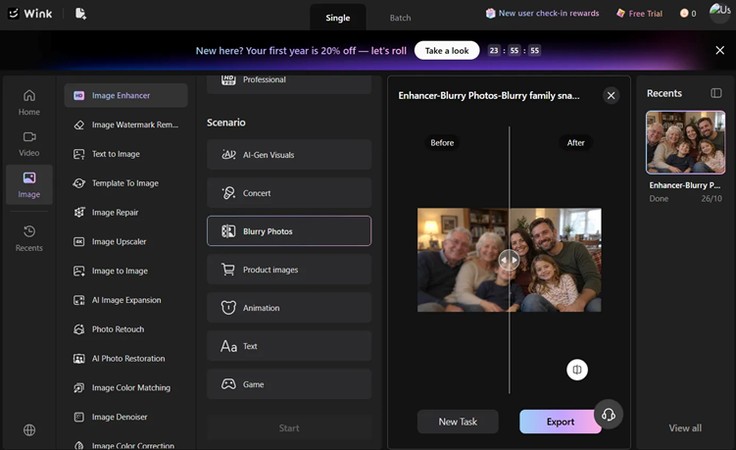Click View all in Recents
The width and height of the screenshot is (736, 450).
point(685,428)
